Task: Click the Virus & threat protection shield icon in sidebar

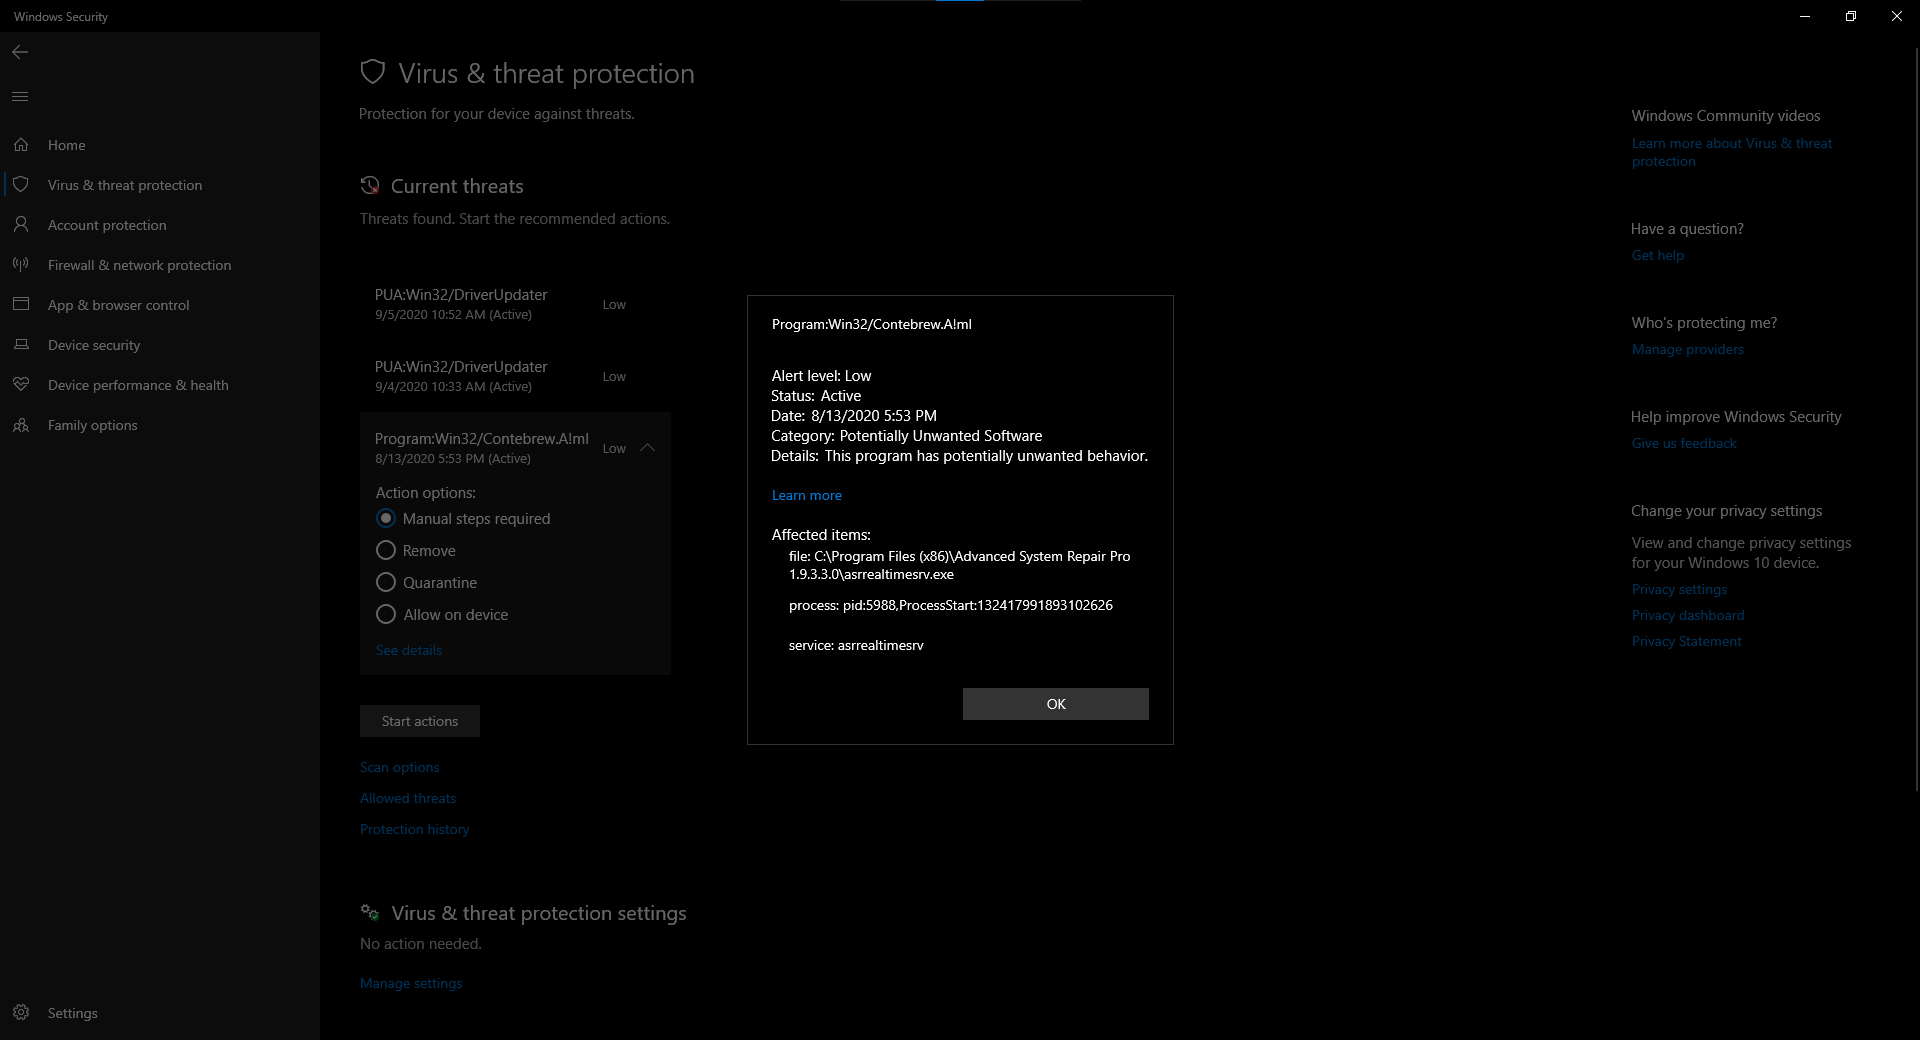Action: pos(21,185)
